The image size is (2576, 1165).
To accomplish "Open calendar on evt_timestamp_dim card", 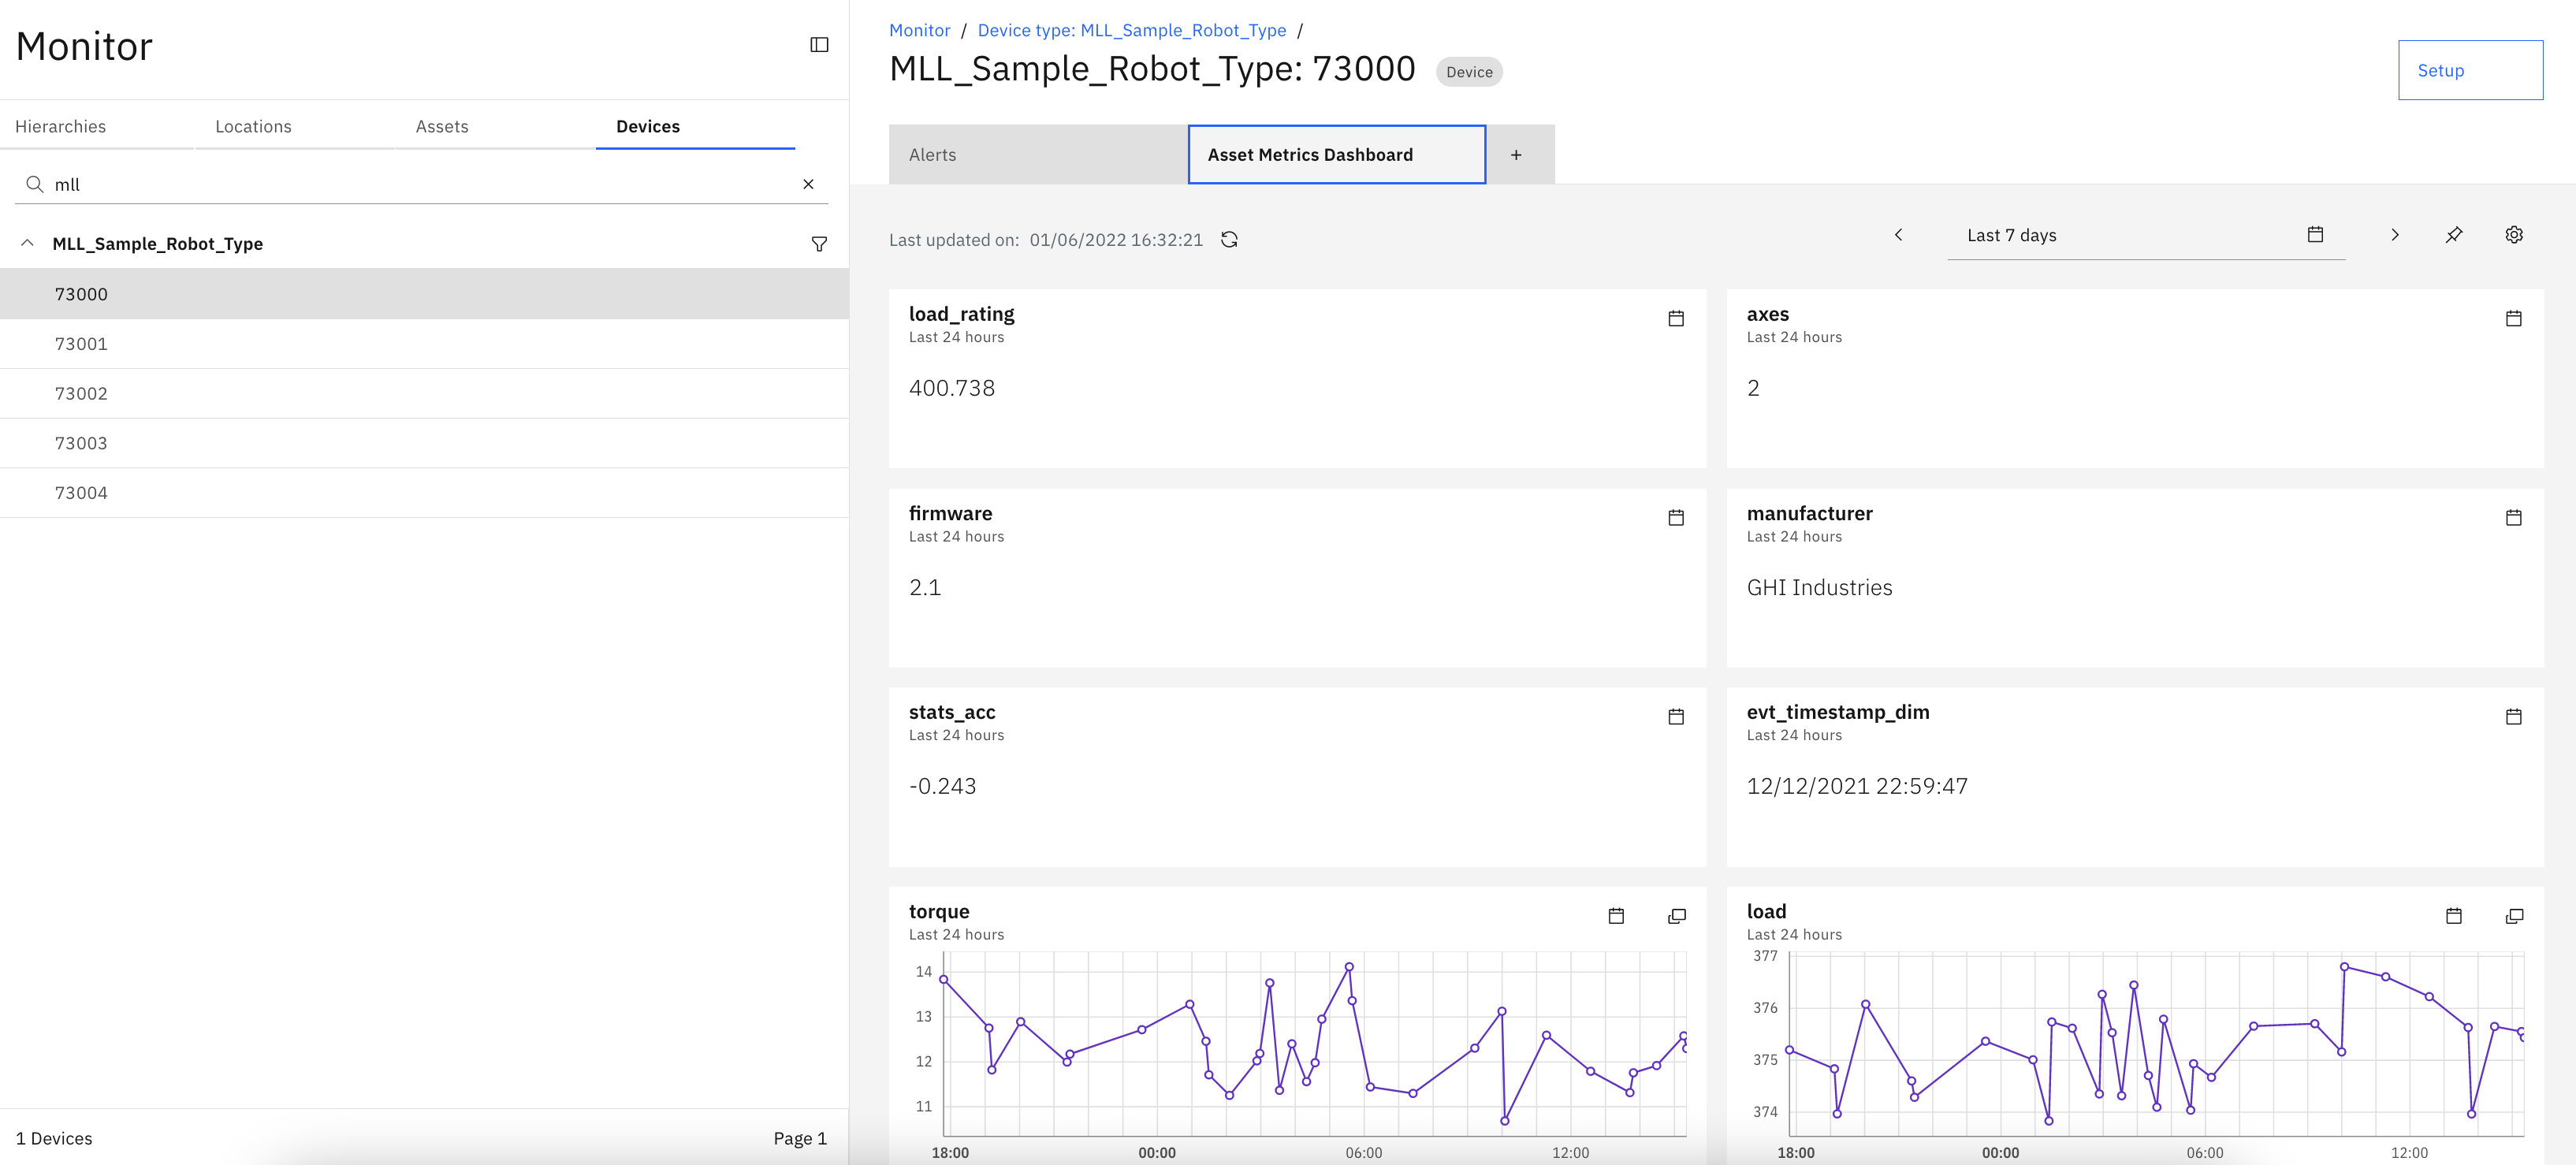I will [2513, 717].
